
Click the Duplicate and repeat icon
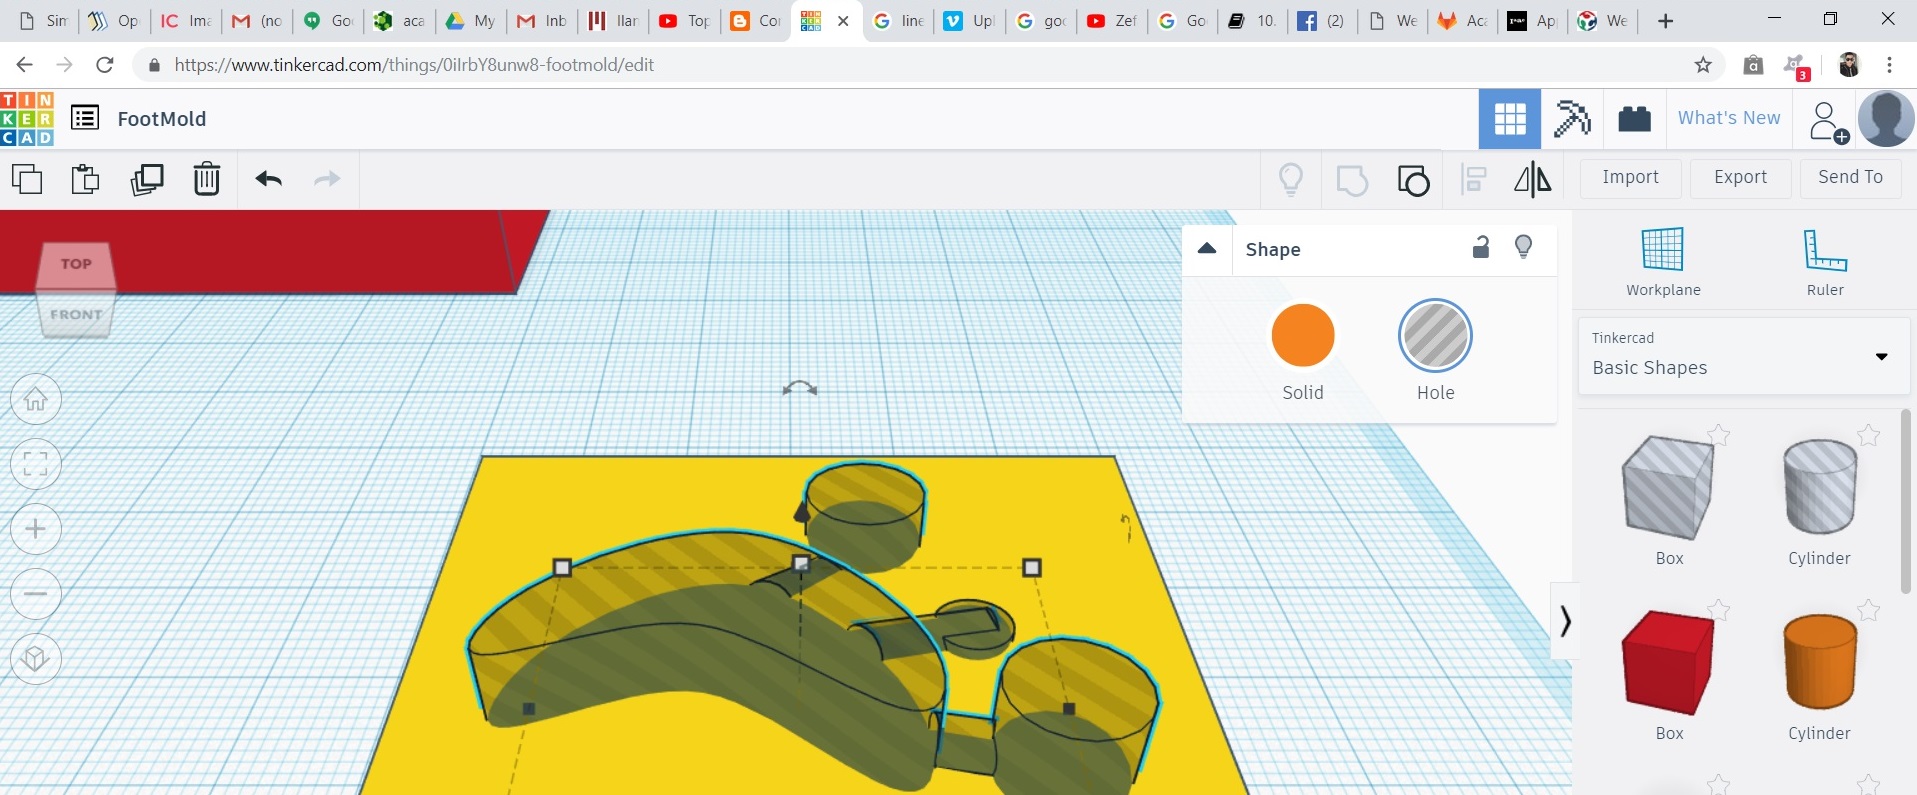[147, 179]
